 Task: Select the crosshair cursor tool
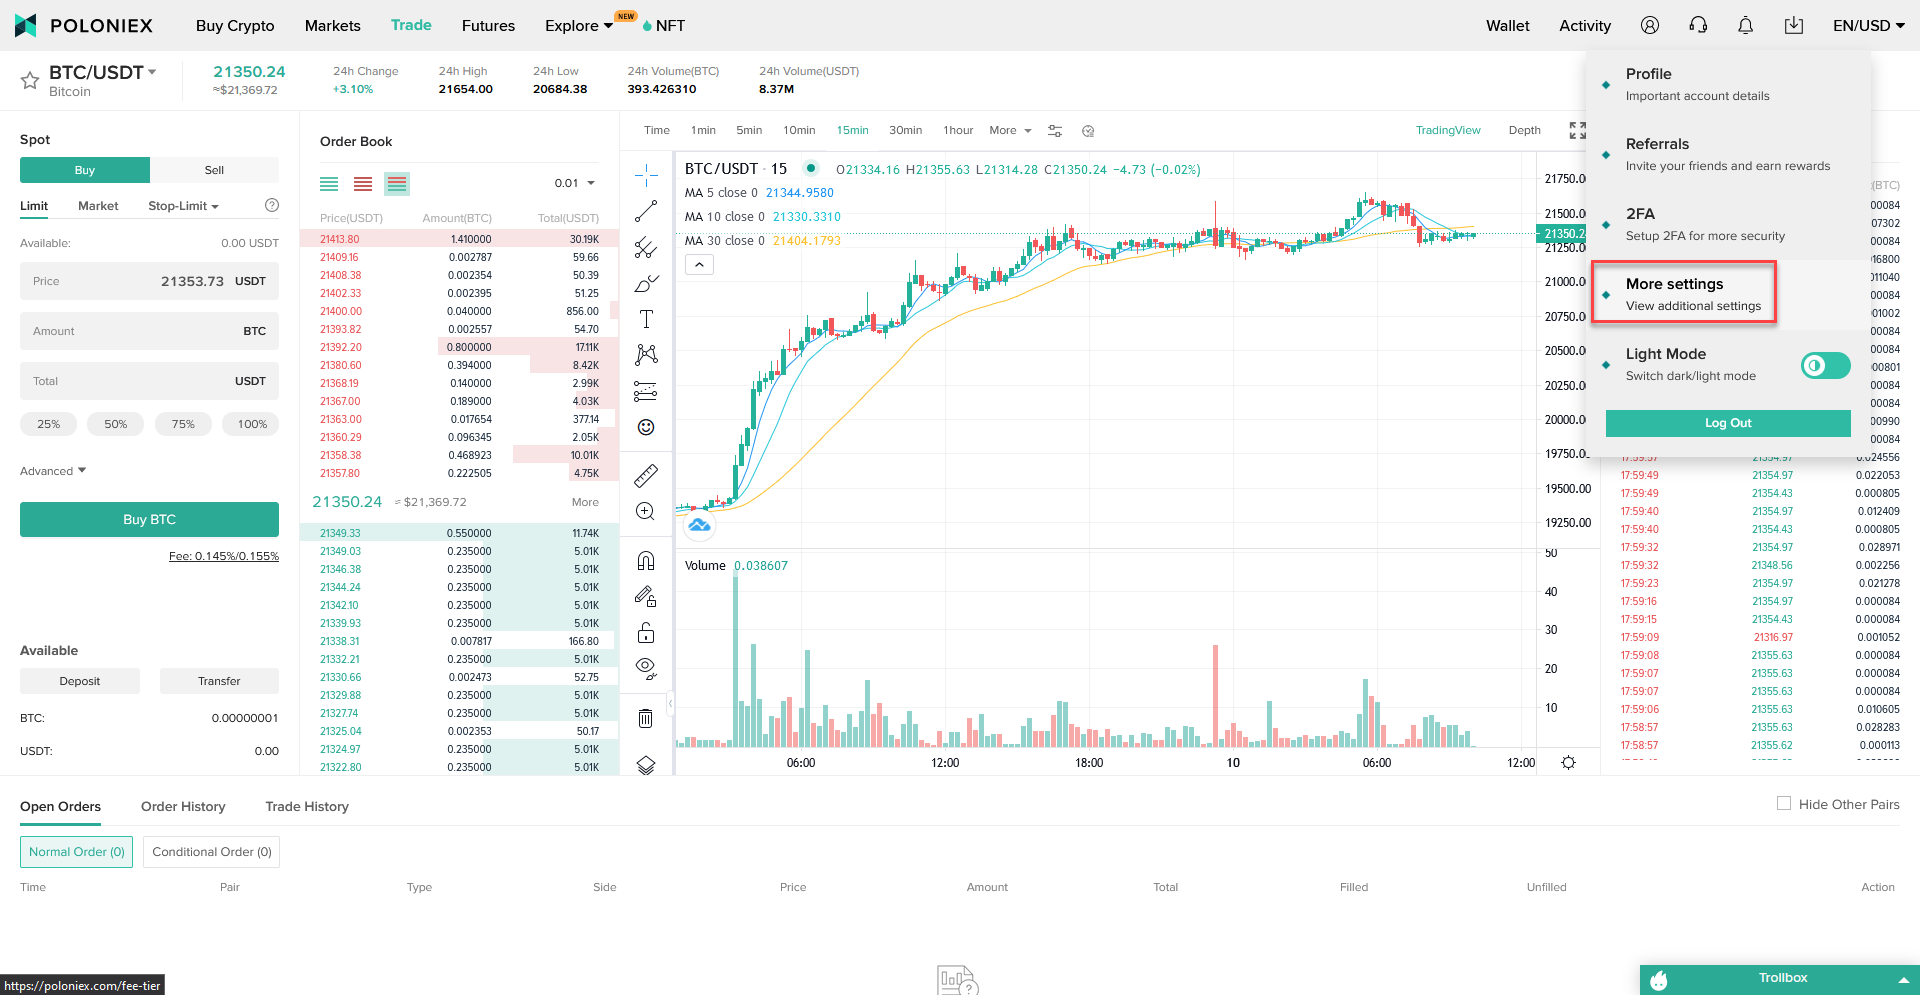click(646, 173)
